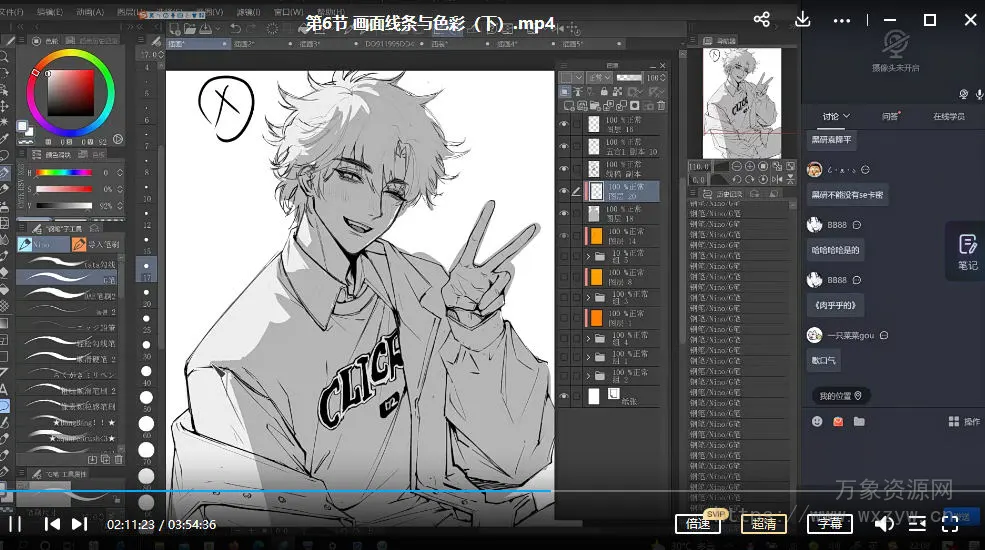Enter fullscreen video mode
Viewport: 985px width, 550px height.
click(x=951, y=522)
